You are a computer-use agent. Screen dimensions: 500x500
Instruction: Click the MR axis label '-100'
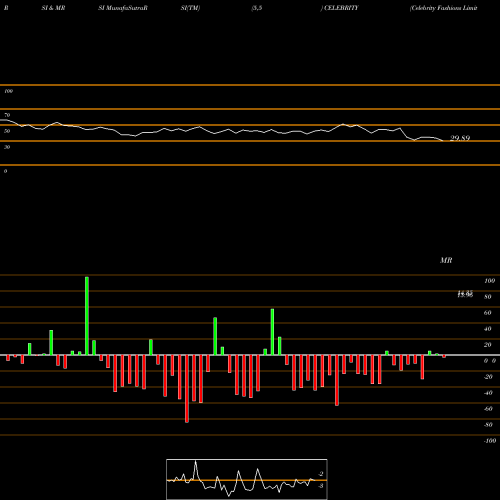pyautogui.click(x=490, y=441)
